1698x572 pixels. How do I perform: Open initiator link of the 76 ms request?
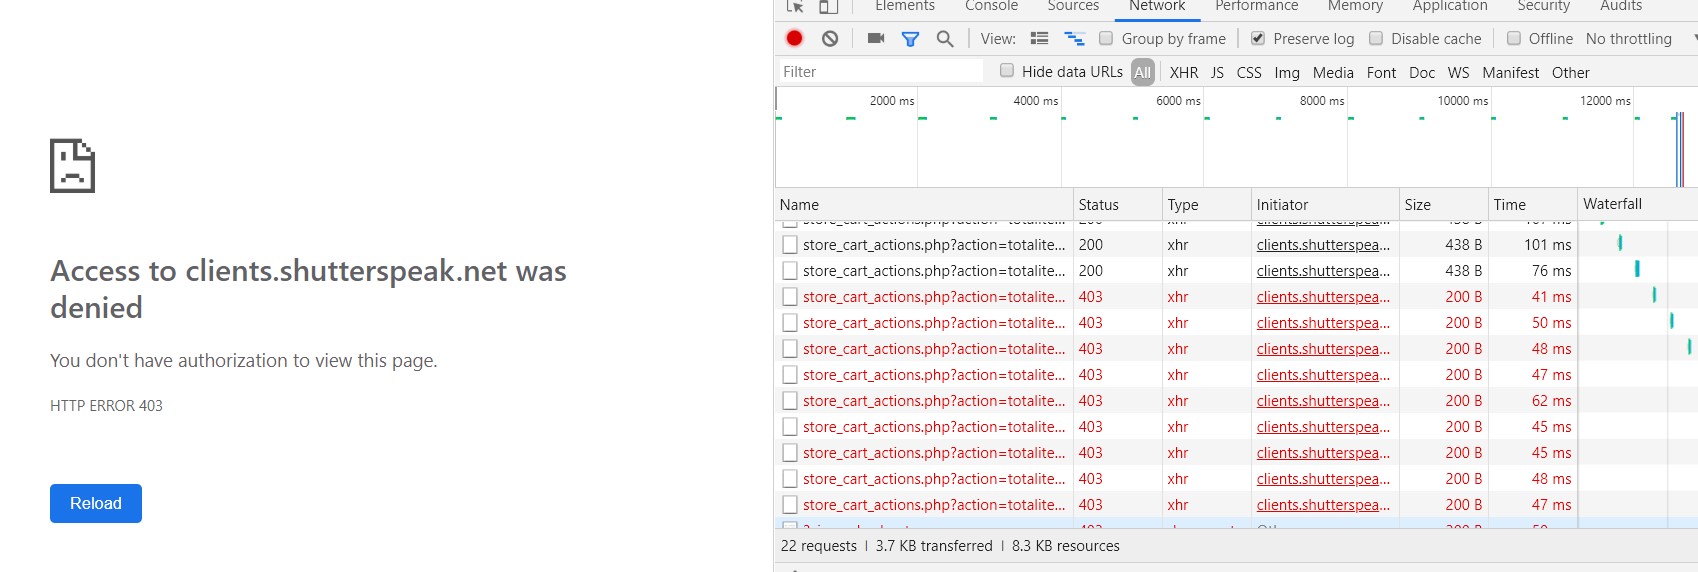tap(1323, 270)
